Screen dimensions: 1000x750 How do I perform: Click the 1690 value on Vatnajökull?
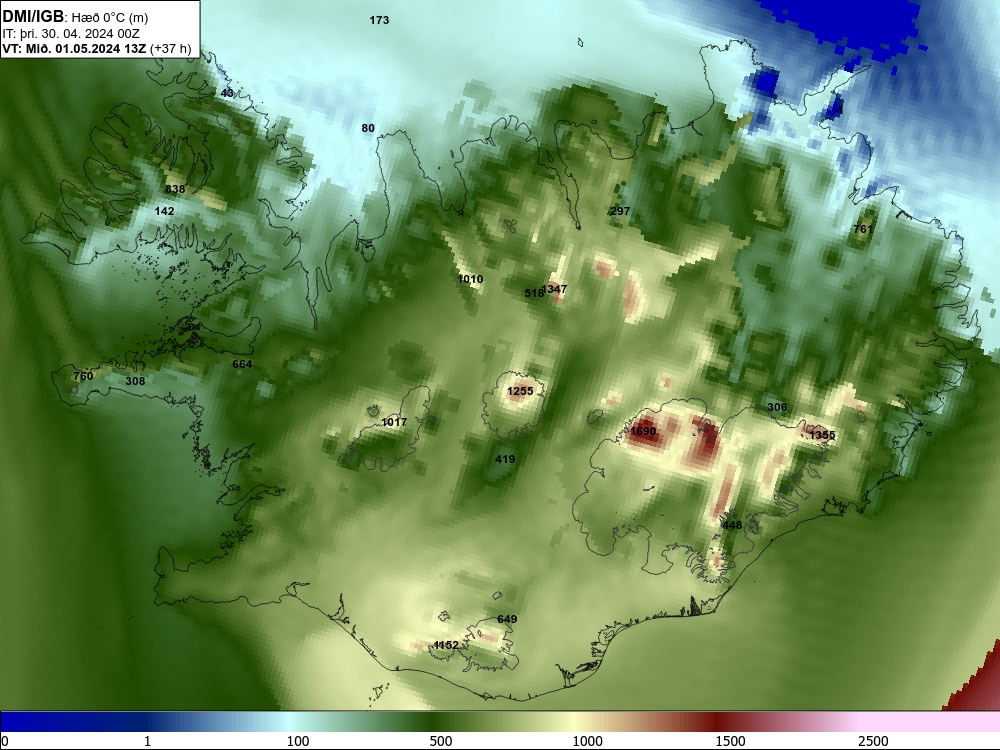click(643, 432)
